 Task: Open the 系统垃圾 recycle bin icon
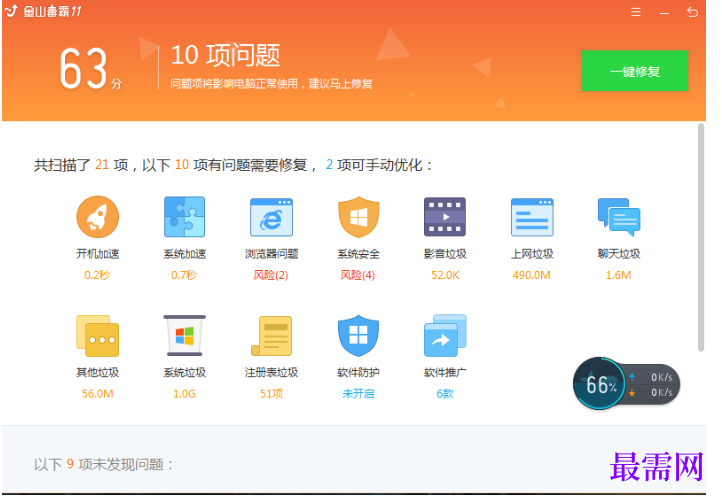[184, 336]
